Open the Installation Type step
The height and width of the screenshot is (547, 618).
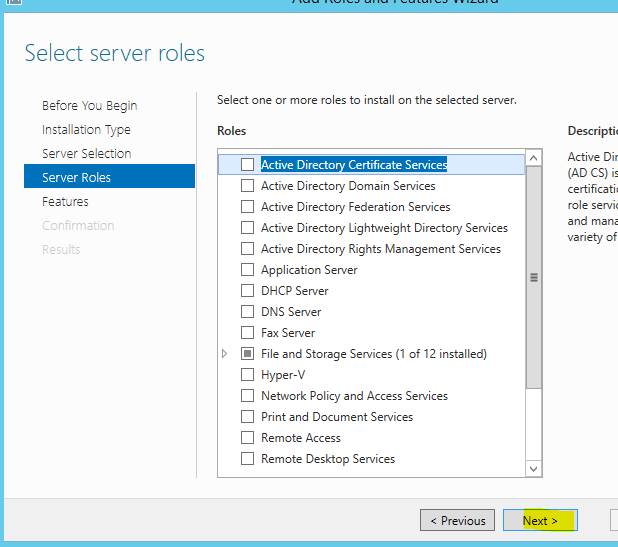86,130
